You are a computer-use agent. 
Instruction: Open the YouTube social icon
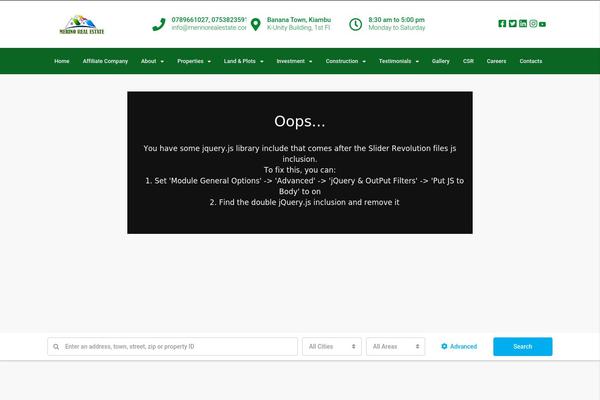click(x=542, y=24)
